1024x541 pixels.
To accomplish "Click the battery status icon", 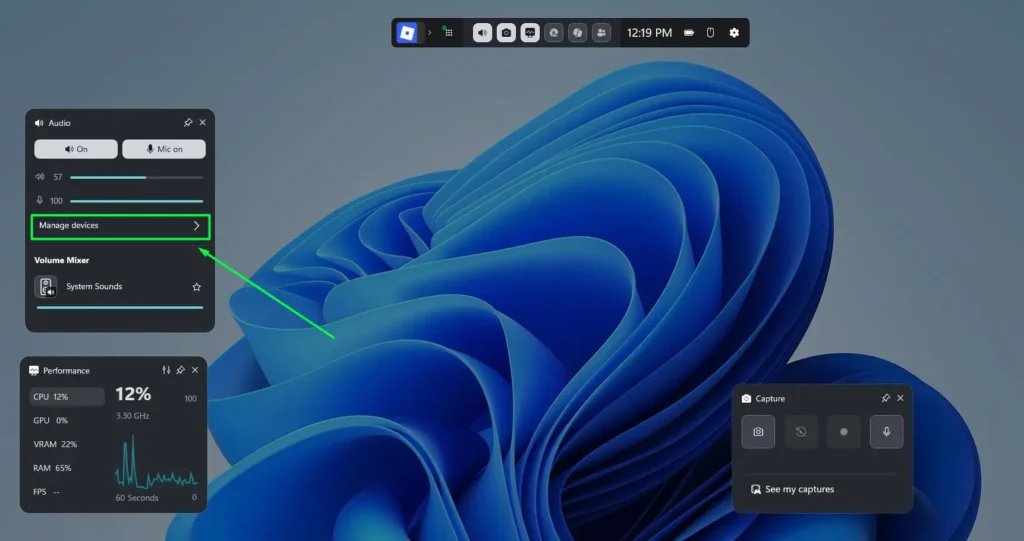I will (x=689, y=33).
